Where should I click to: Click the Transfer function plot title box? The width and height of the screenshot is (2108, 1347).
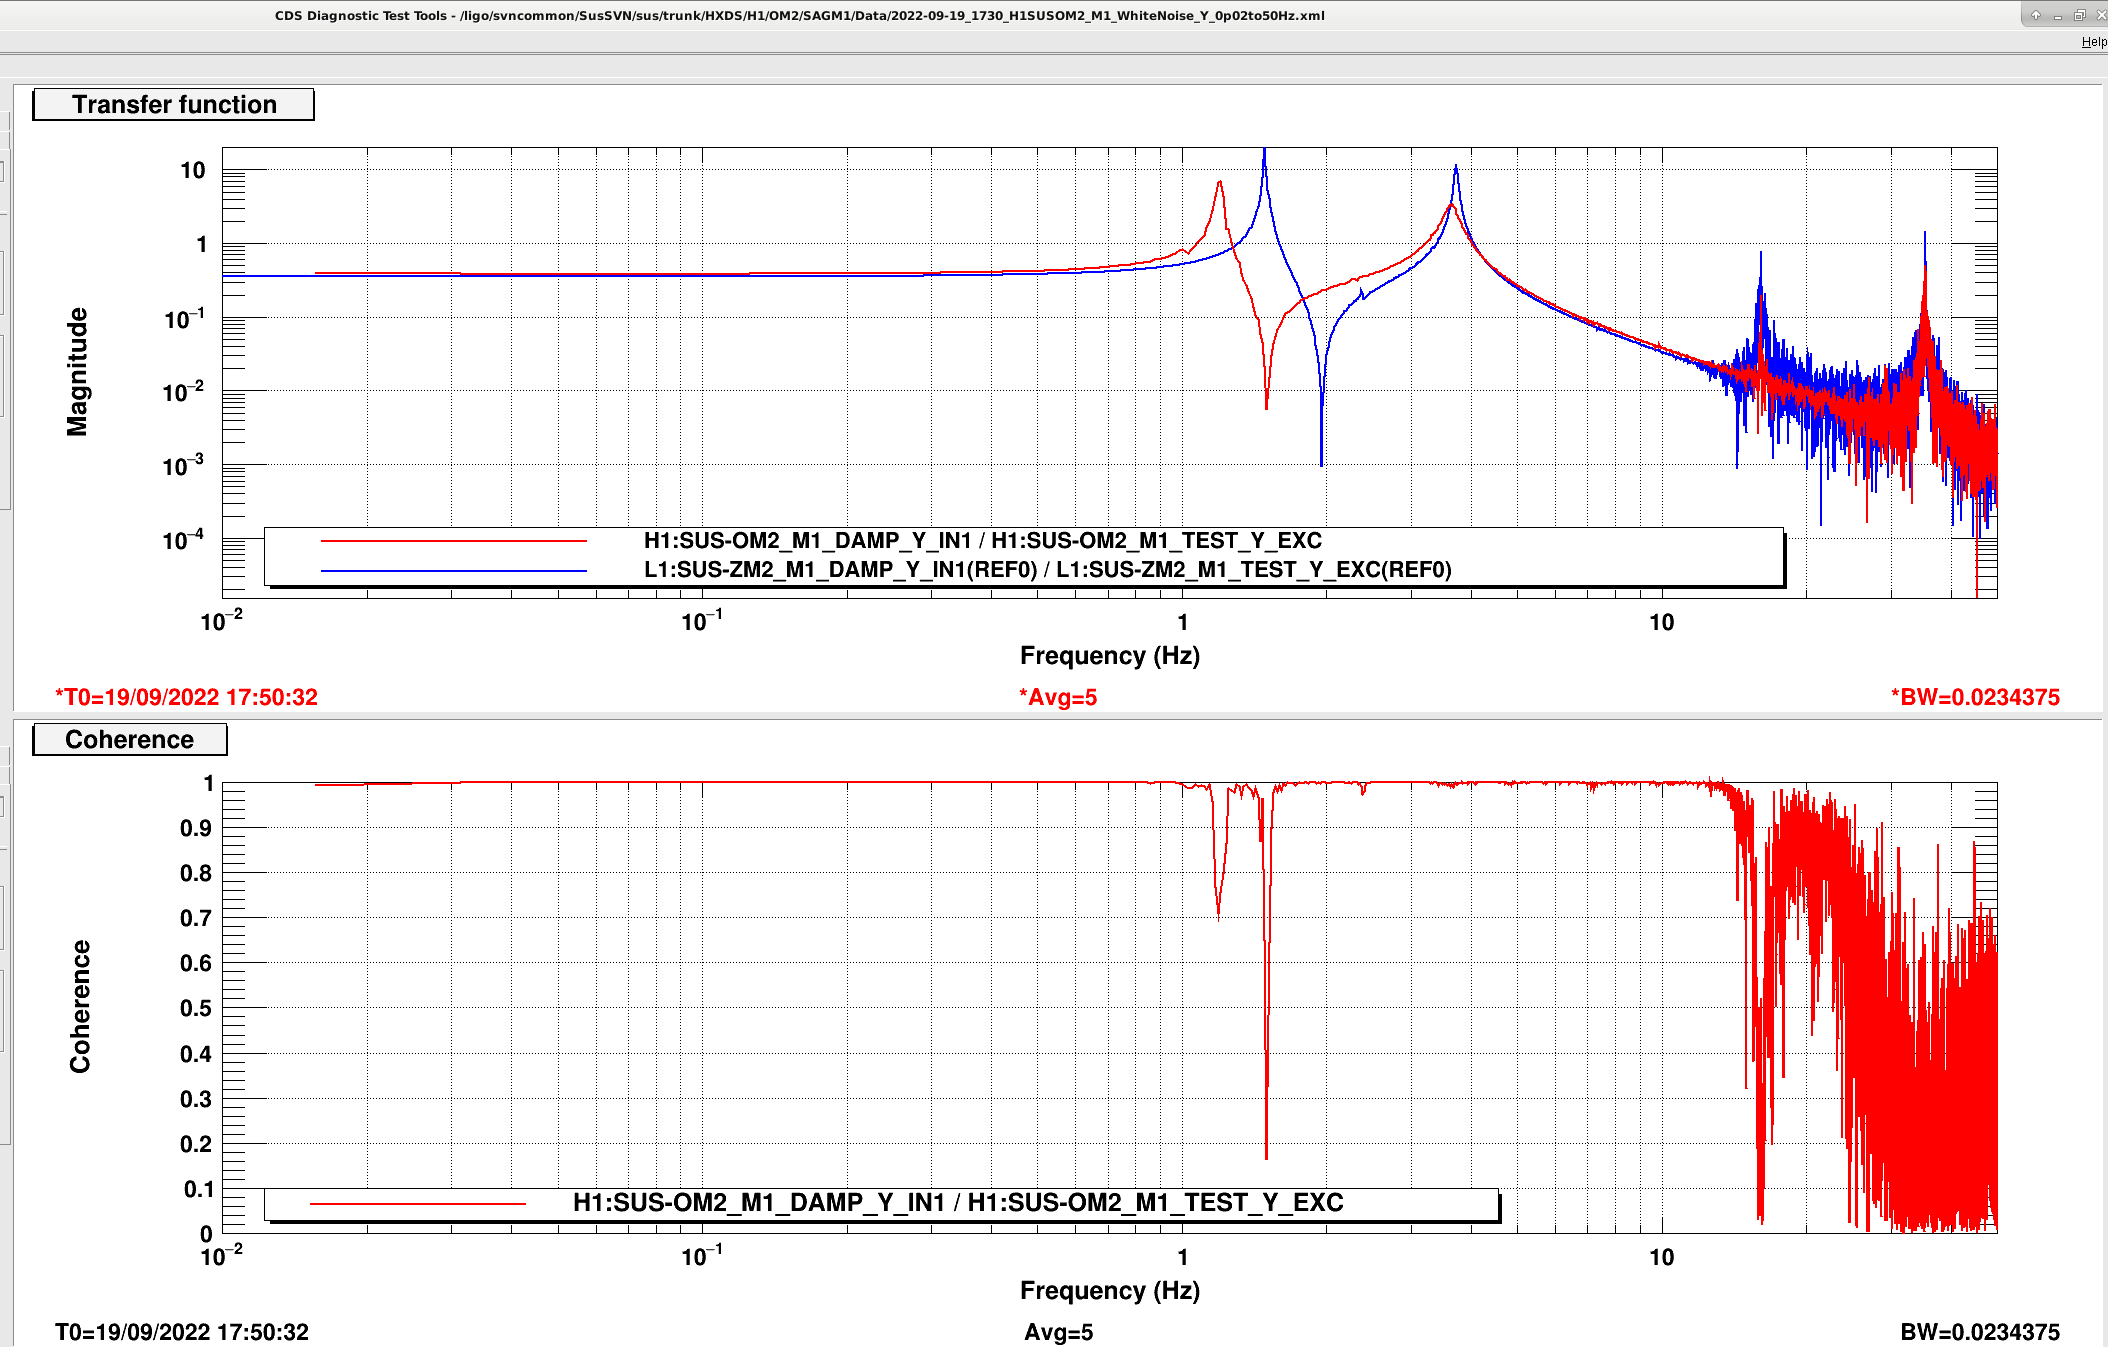point(173,104)
